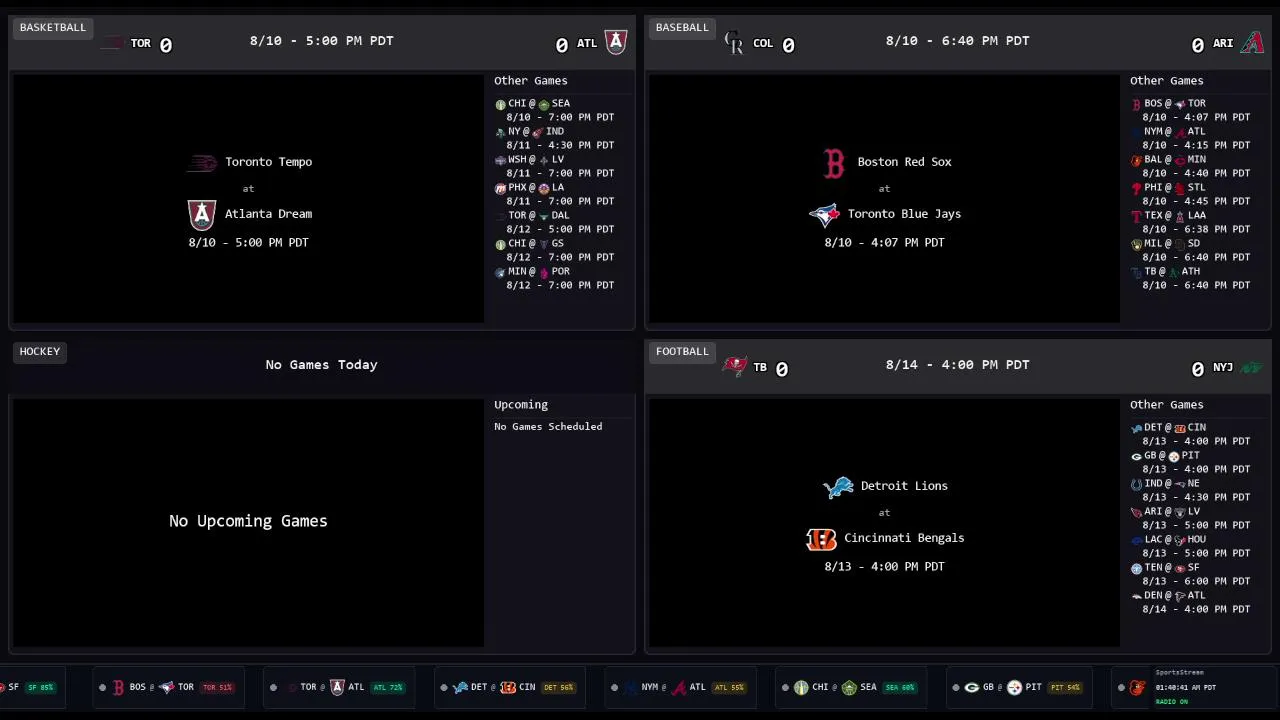
Task: Open the TOR 51% win-probability badge
Action: (x=217, y=688)
